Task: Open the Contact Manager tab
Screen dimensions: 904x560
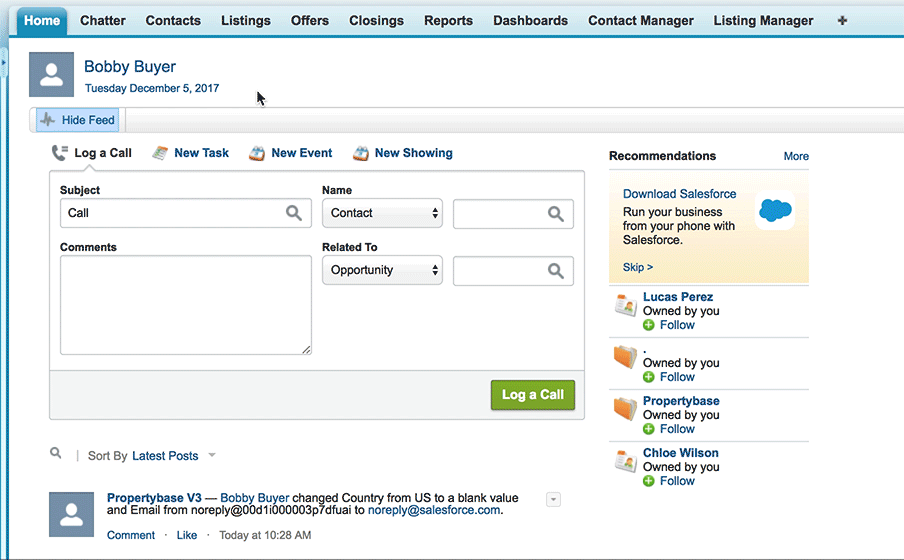Action: [641, 21]
